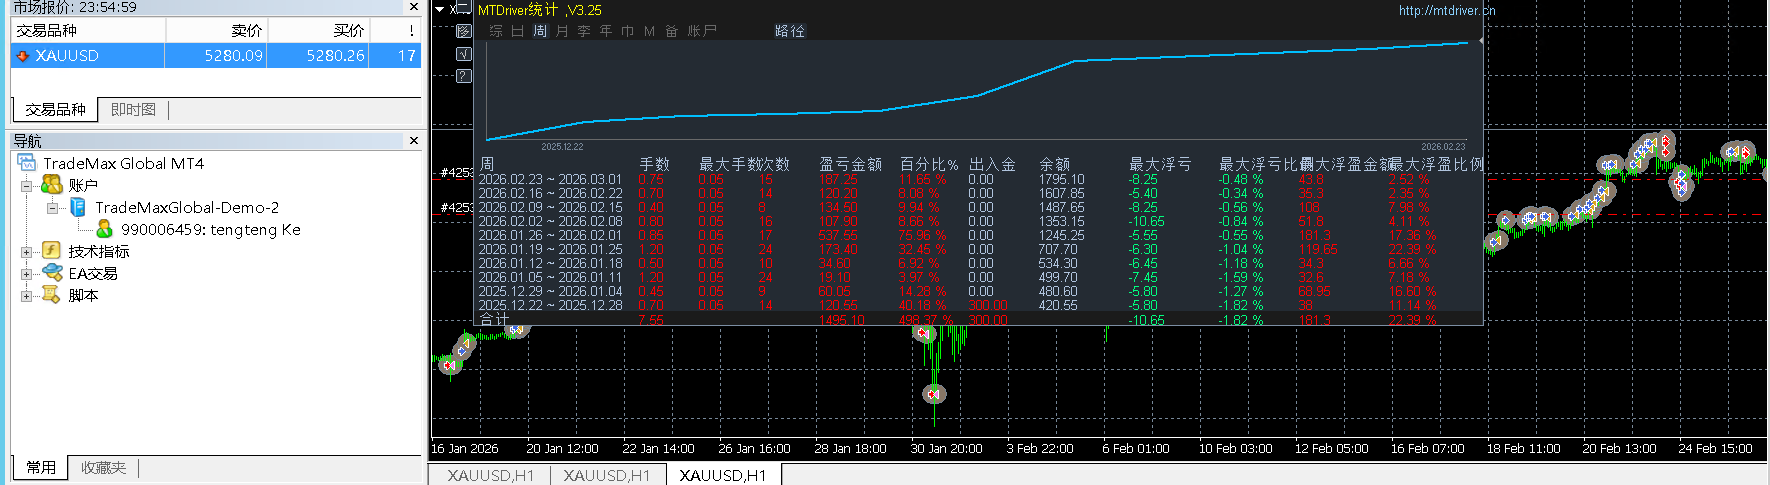This screenshot has height=485, width=1770.
Task: Select the first XAUUSD,H1 chart tab
Action: [491, 475]
